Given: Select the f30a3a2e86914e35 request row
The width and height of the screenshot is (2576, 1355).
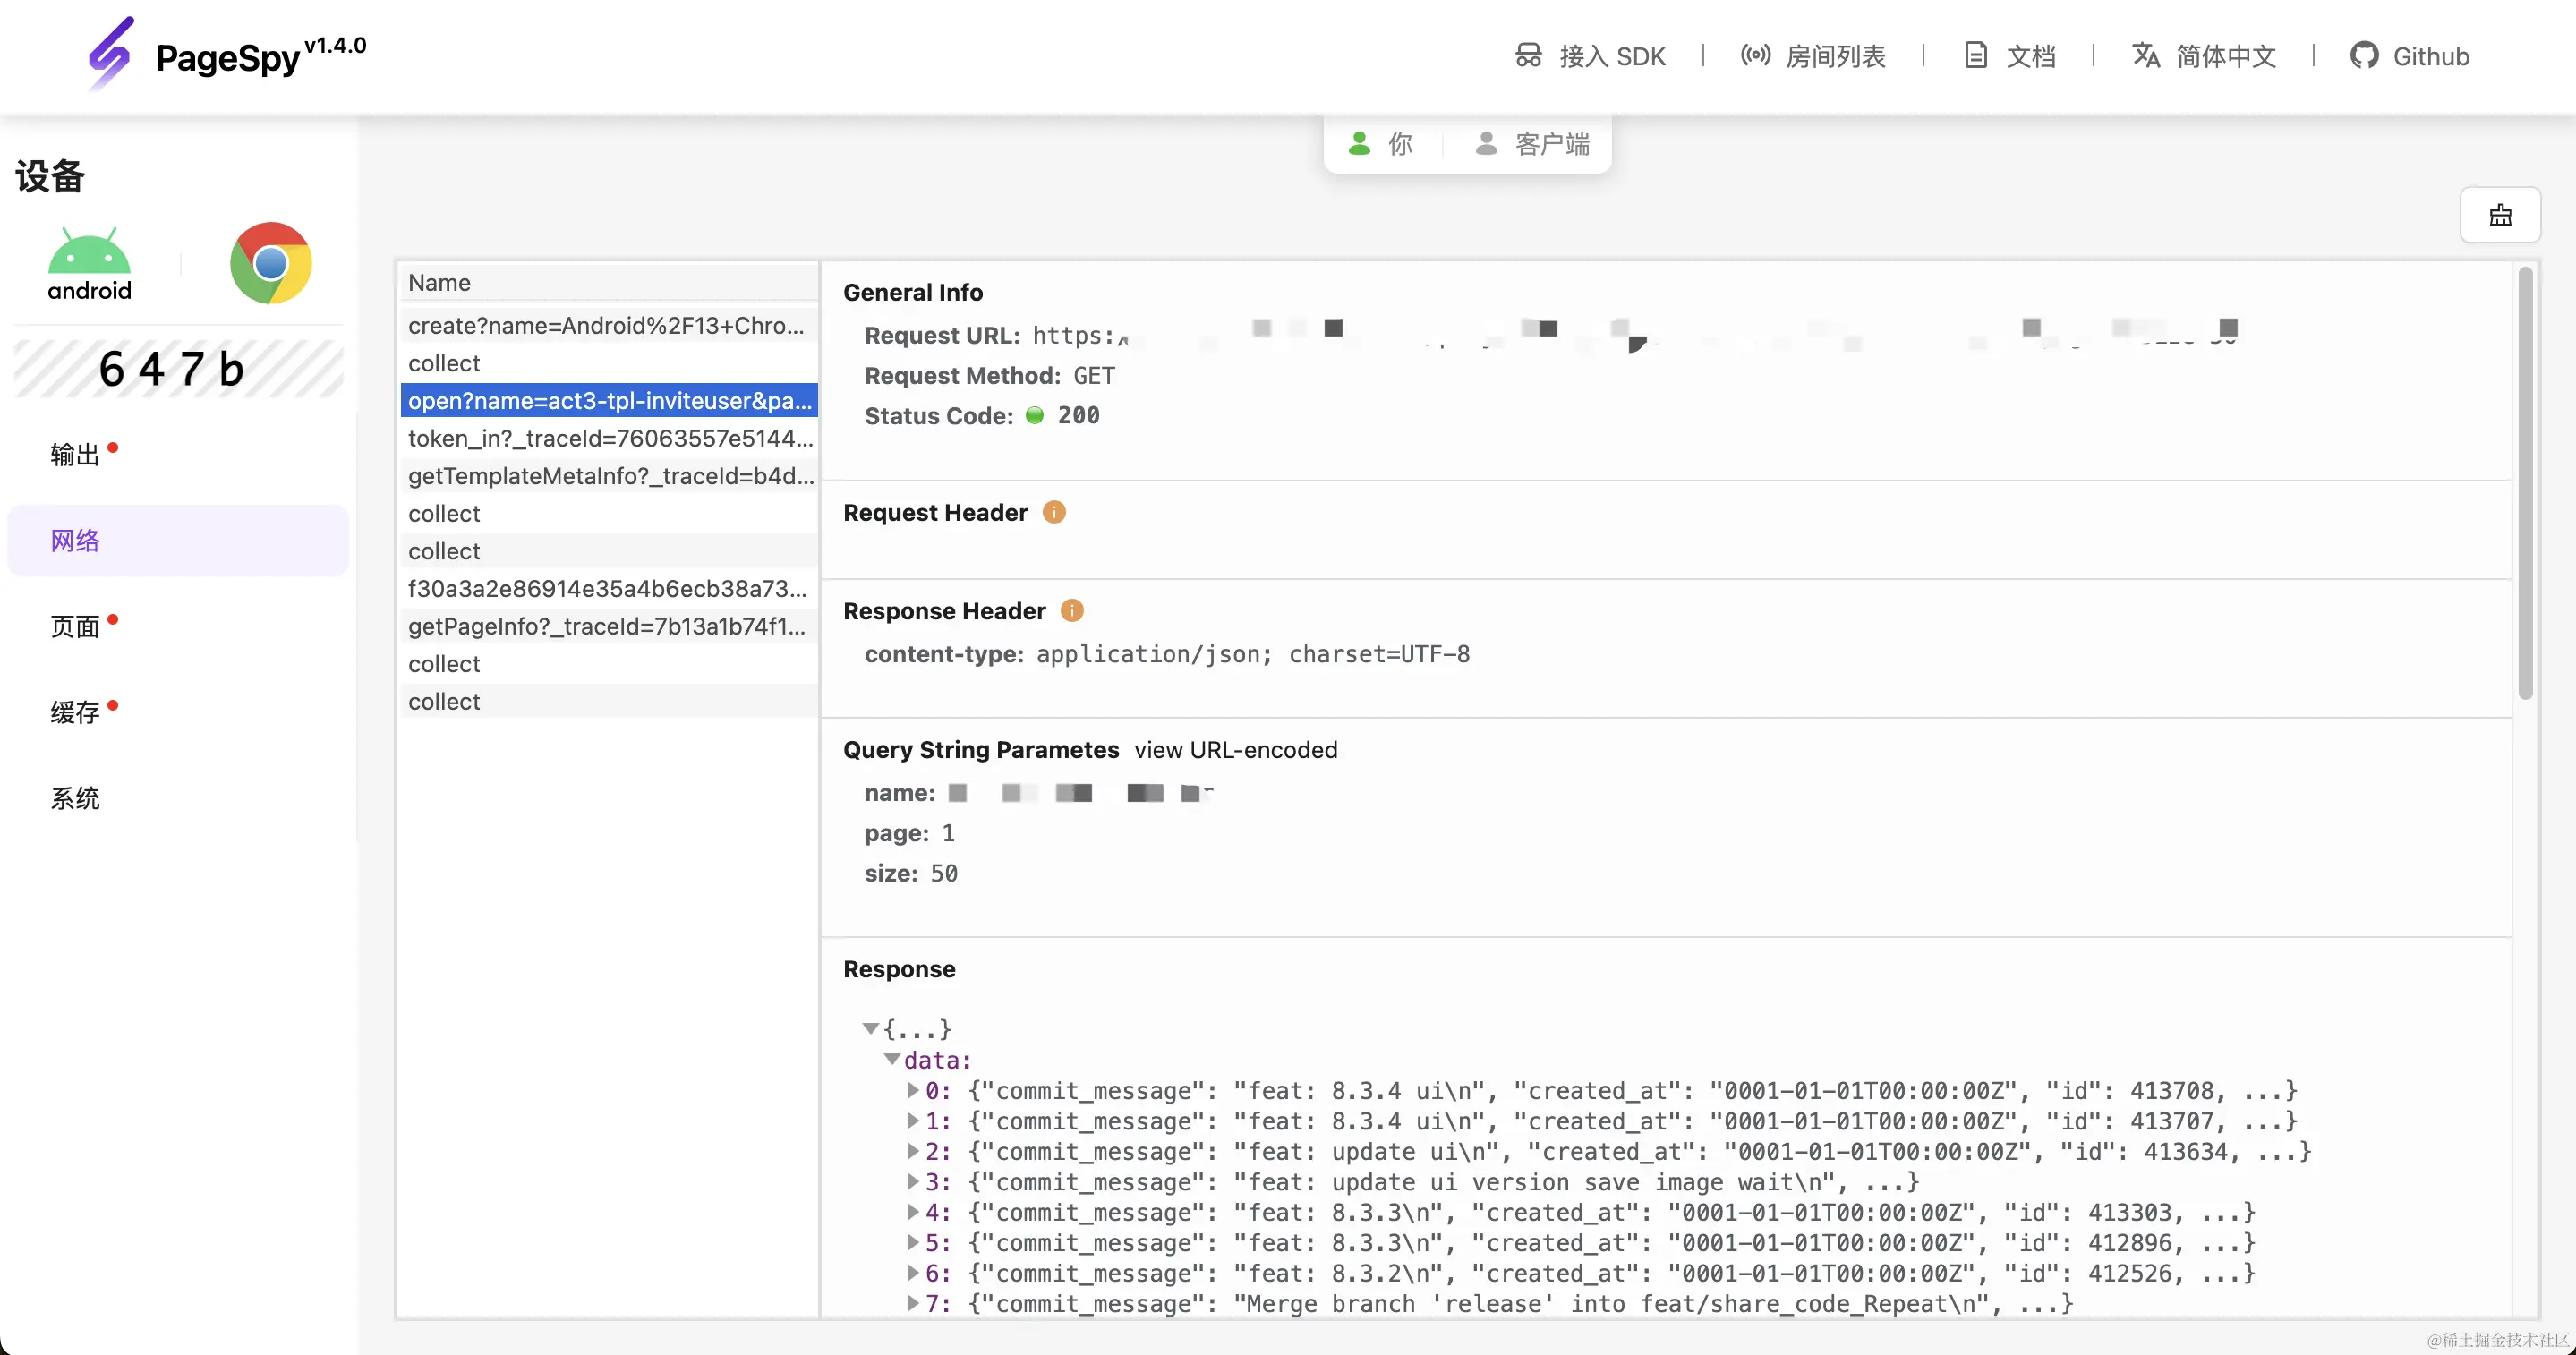Looking at the screenshot, I should click(x=609, y=588).
